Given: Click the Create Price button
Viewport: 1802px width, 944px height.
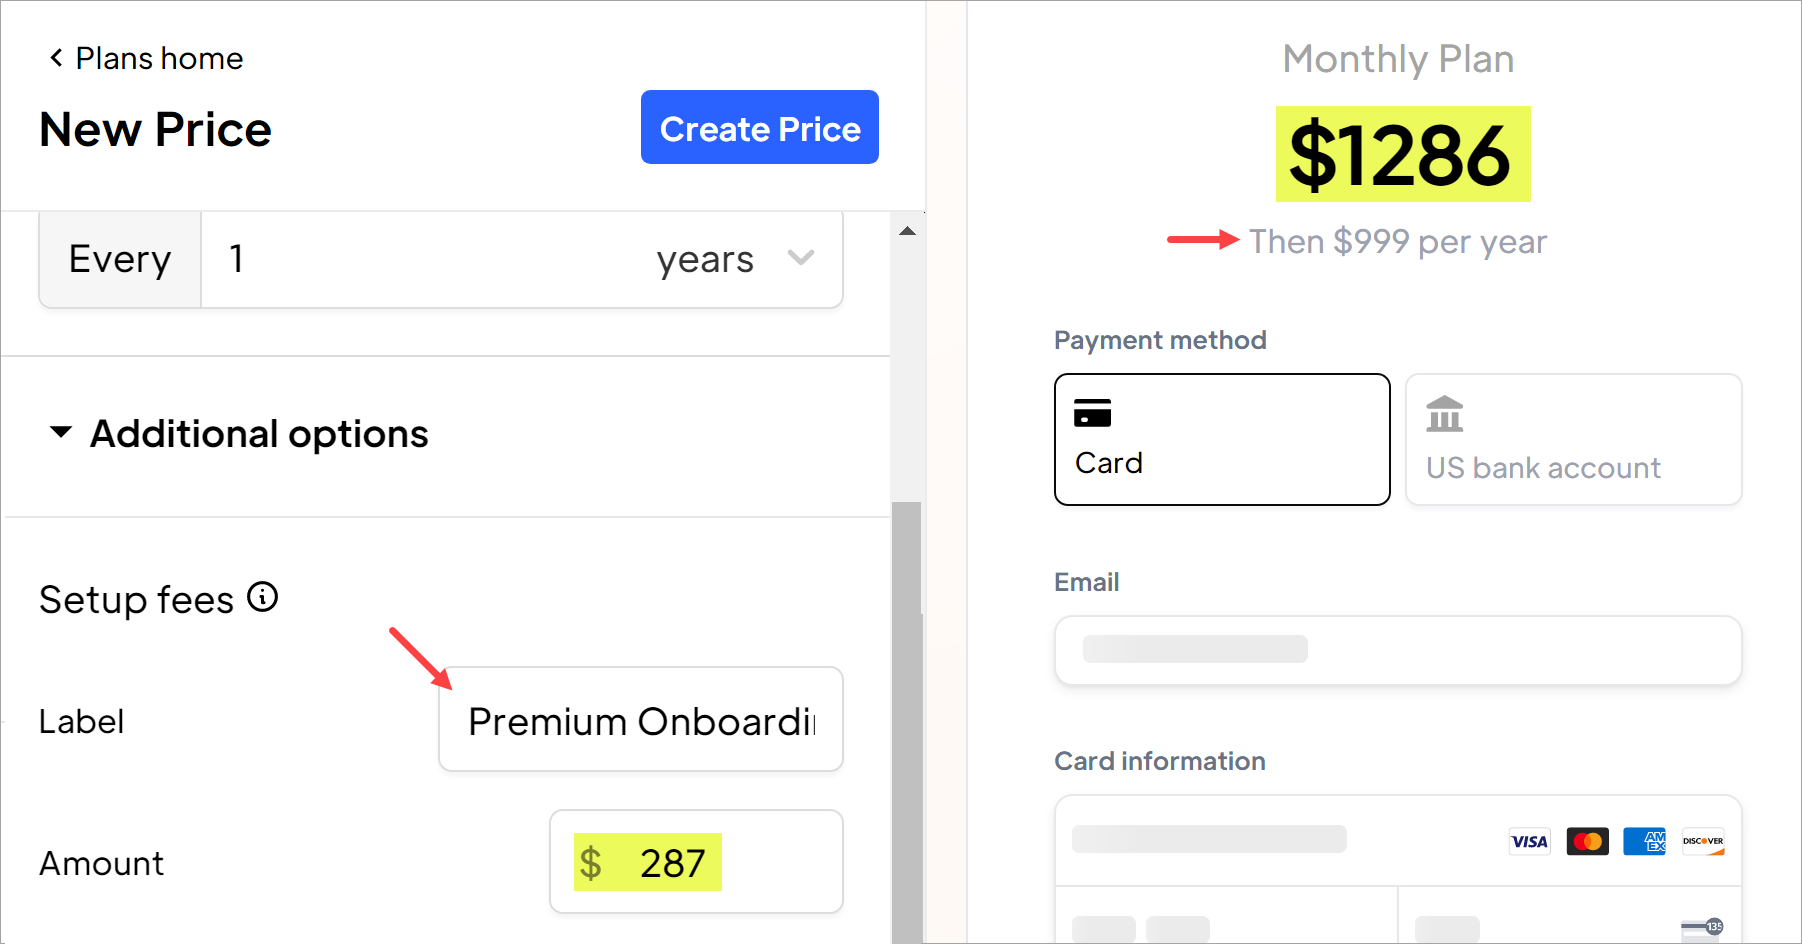Looking at the screenshot, I should pos(759,127).
